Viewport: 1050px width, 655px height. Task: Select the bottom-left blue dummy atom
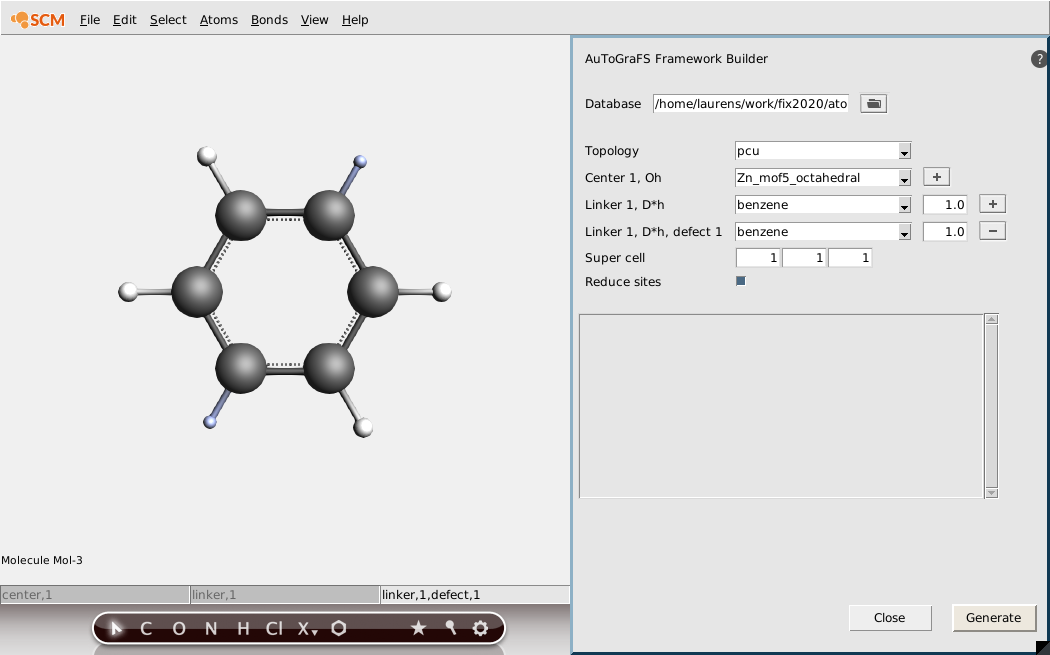(x=210, y=421)
